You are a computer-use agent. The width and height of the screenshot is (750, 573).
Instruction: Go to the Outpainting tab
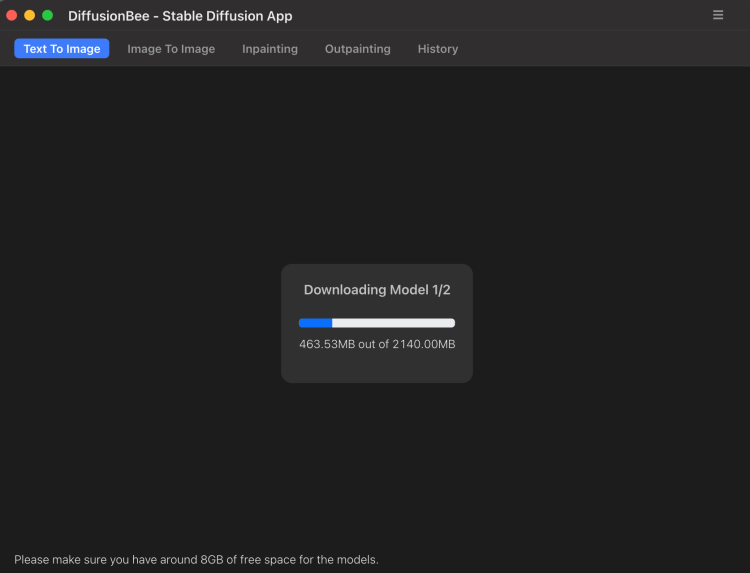click(357, 49)
